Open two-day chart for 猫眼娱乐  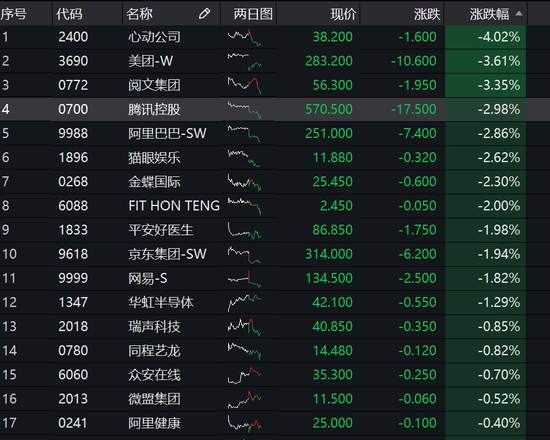point(244,158)
